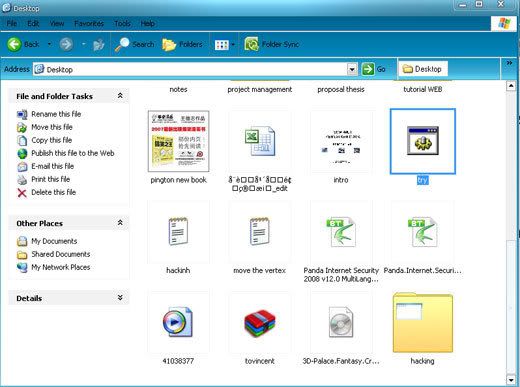Screen dimensions: 520x387
Task: Collapse the Other Places panel
Action: click(120, 223)
